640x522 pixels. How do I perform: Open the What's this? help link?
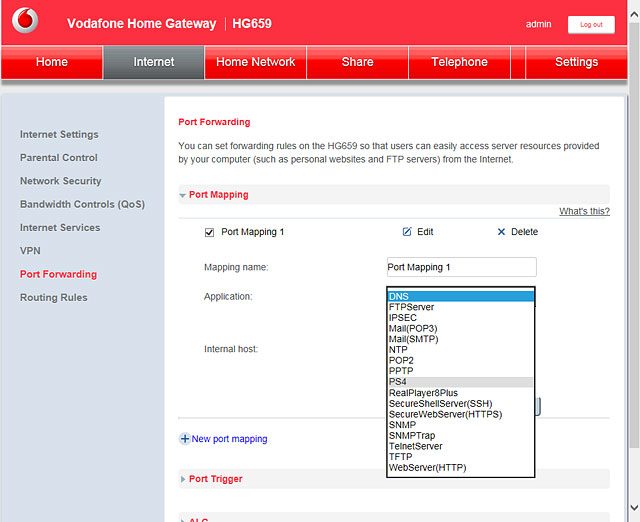coord(584,211)
